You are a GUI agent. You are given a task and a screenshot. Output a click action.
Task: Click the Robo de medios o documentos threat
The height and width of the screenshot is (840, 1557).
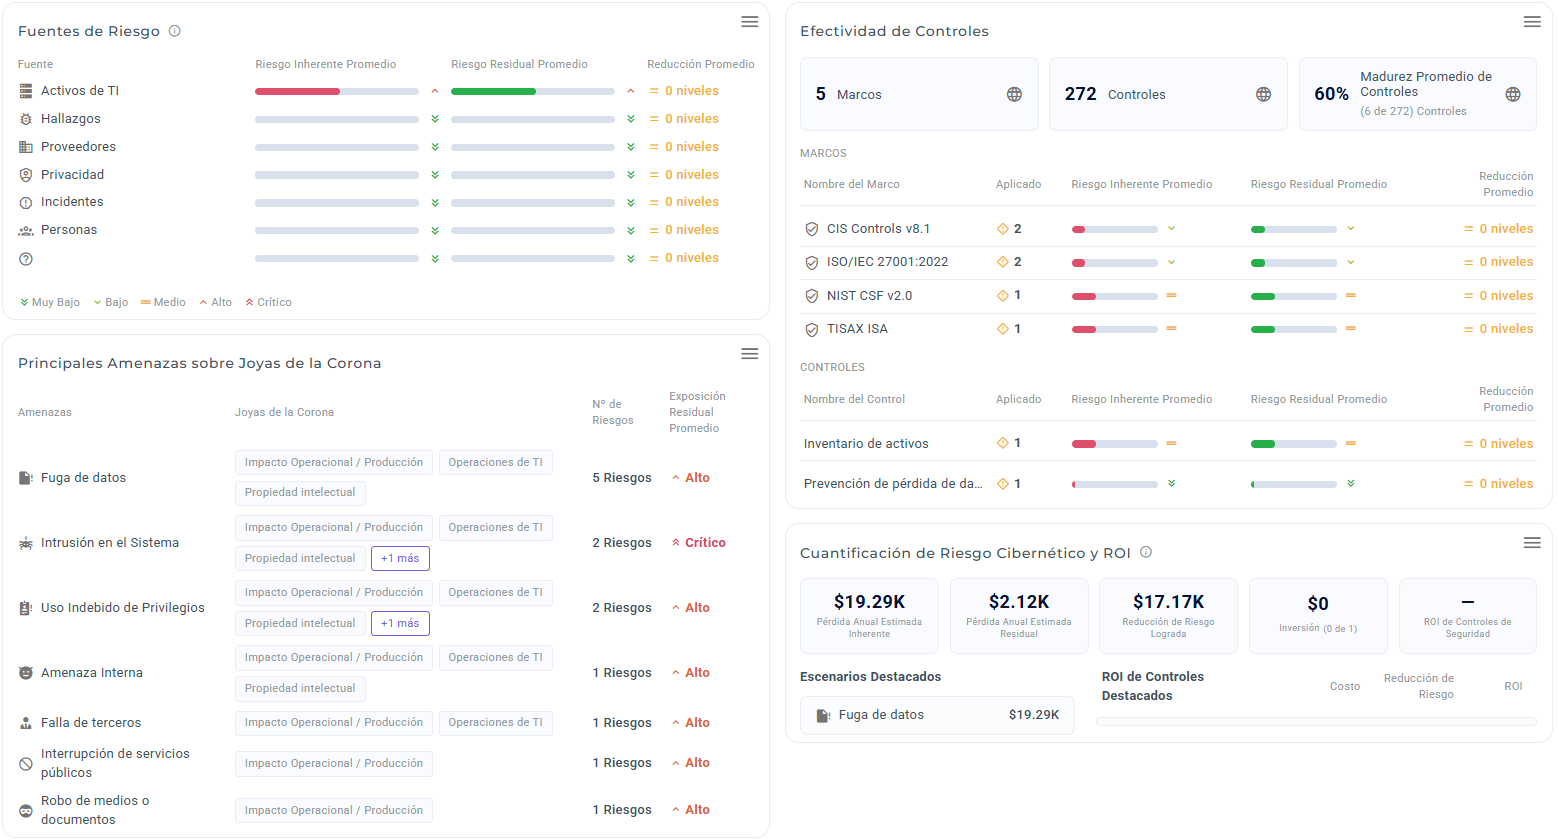95,810
